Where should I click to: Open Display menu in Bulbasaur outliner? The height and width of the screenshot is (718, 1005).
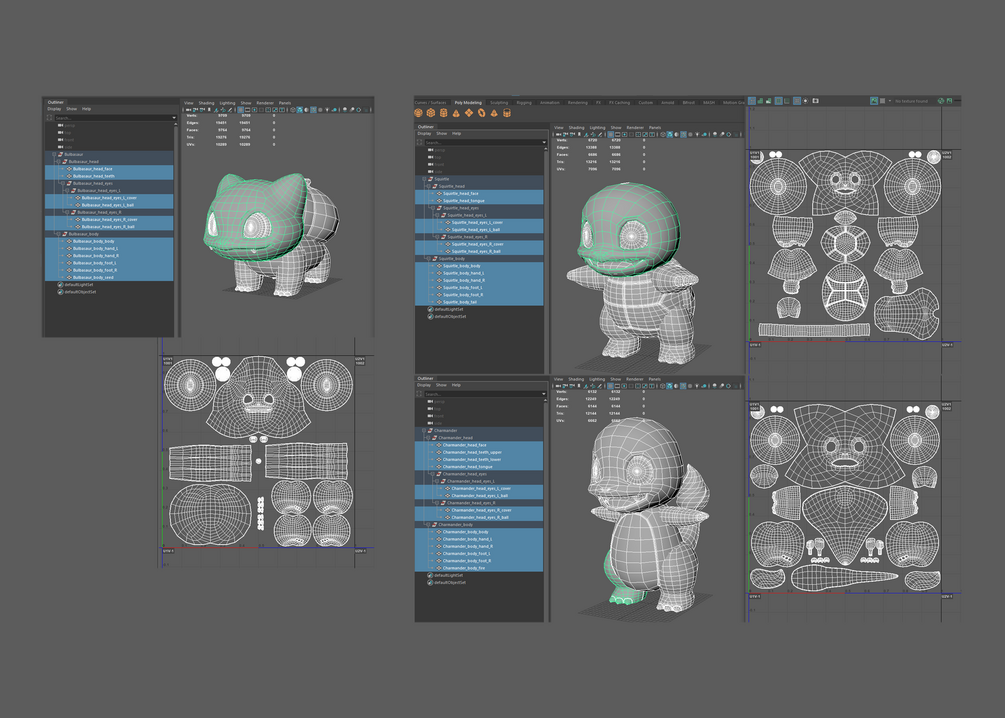(54, 109)
